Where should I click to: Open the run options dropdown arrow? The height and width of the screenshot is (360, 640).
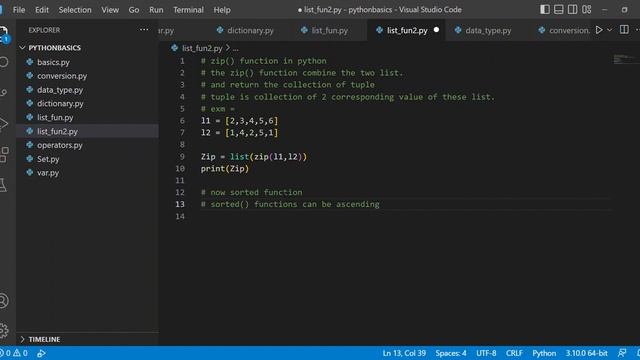pyautogui.click(x=609, y=30)
